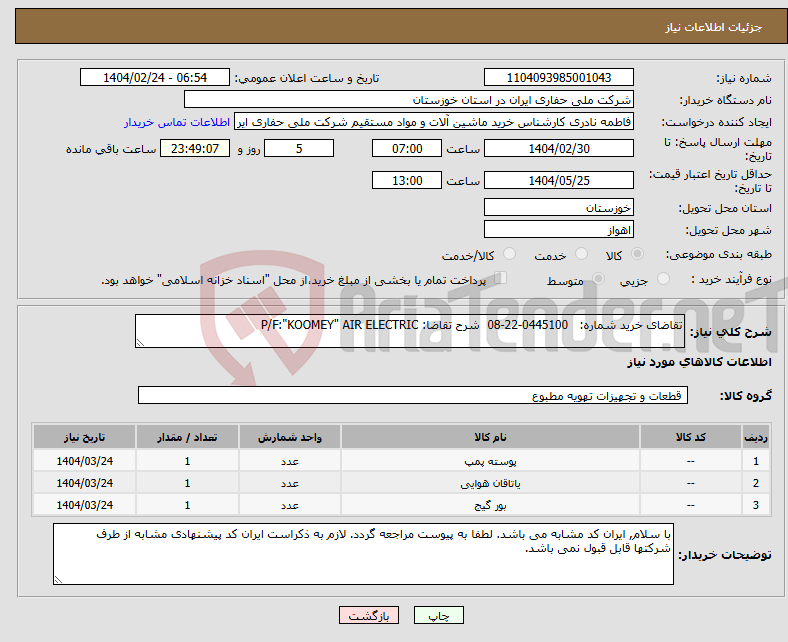Image resolution: width=788 pixels, height=642 pixels.
Task: Select the کالا radio button
Action: (x=637, y=254)
